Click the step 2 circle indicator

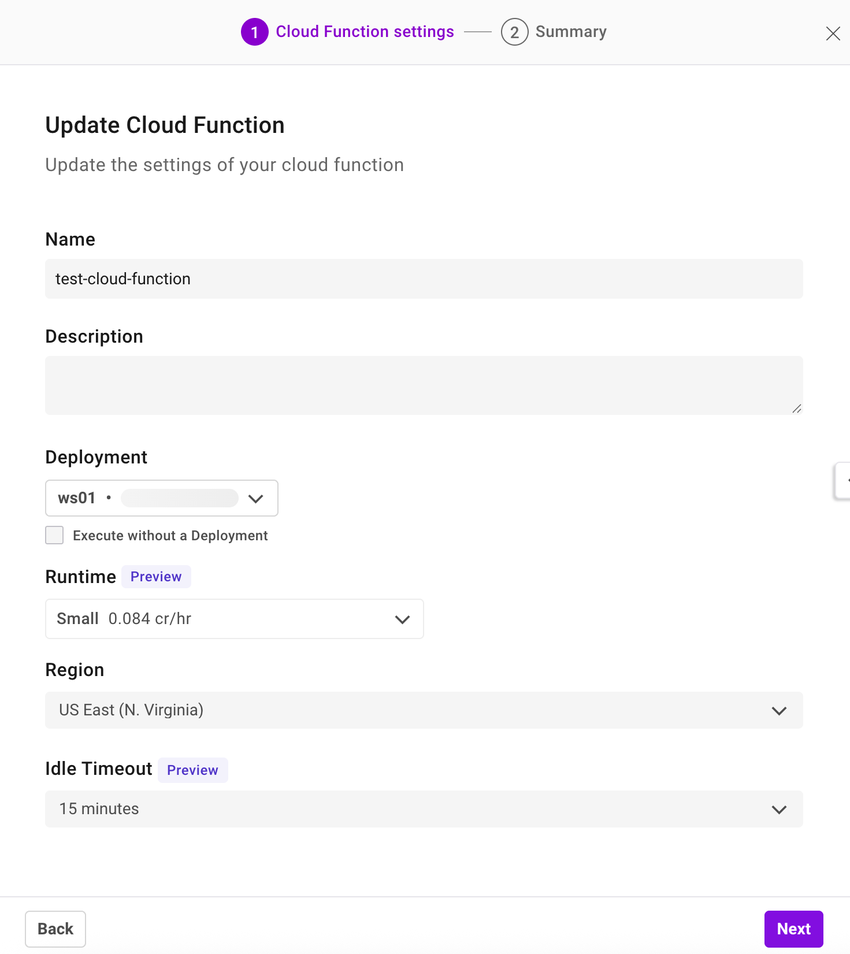[x=514, y=31]
